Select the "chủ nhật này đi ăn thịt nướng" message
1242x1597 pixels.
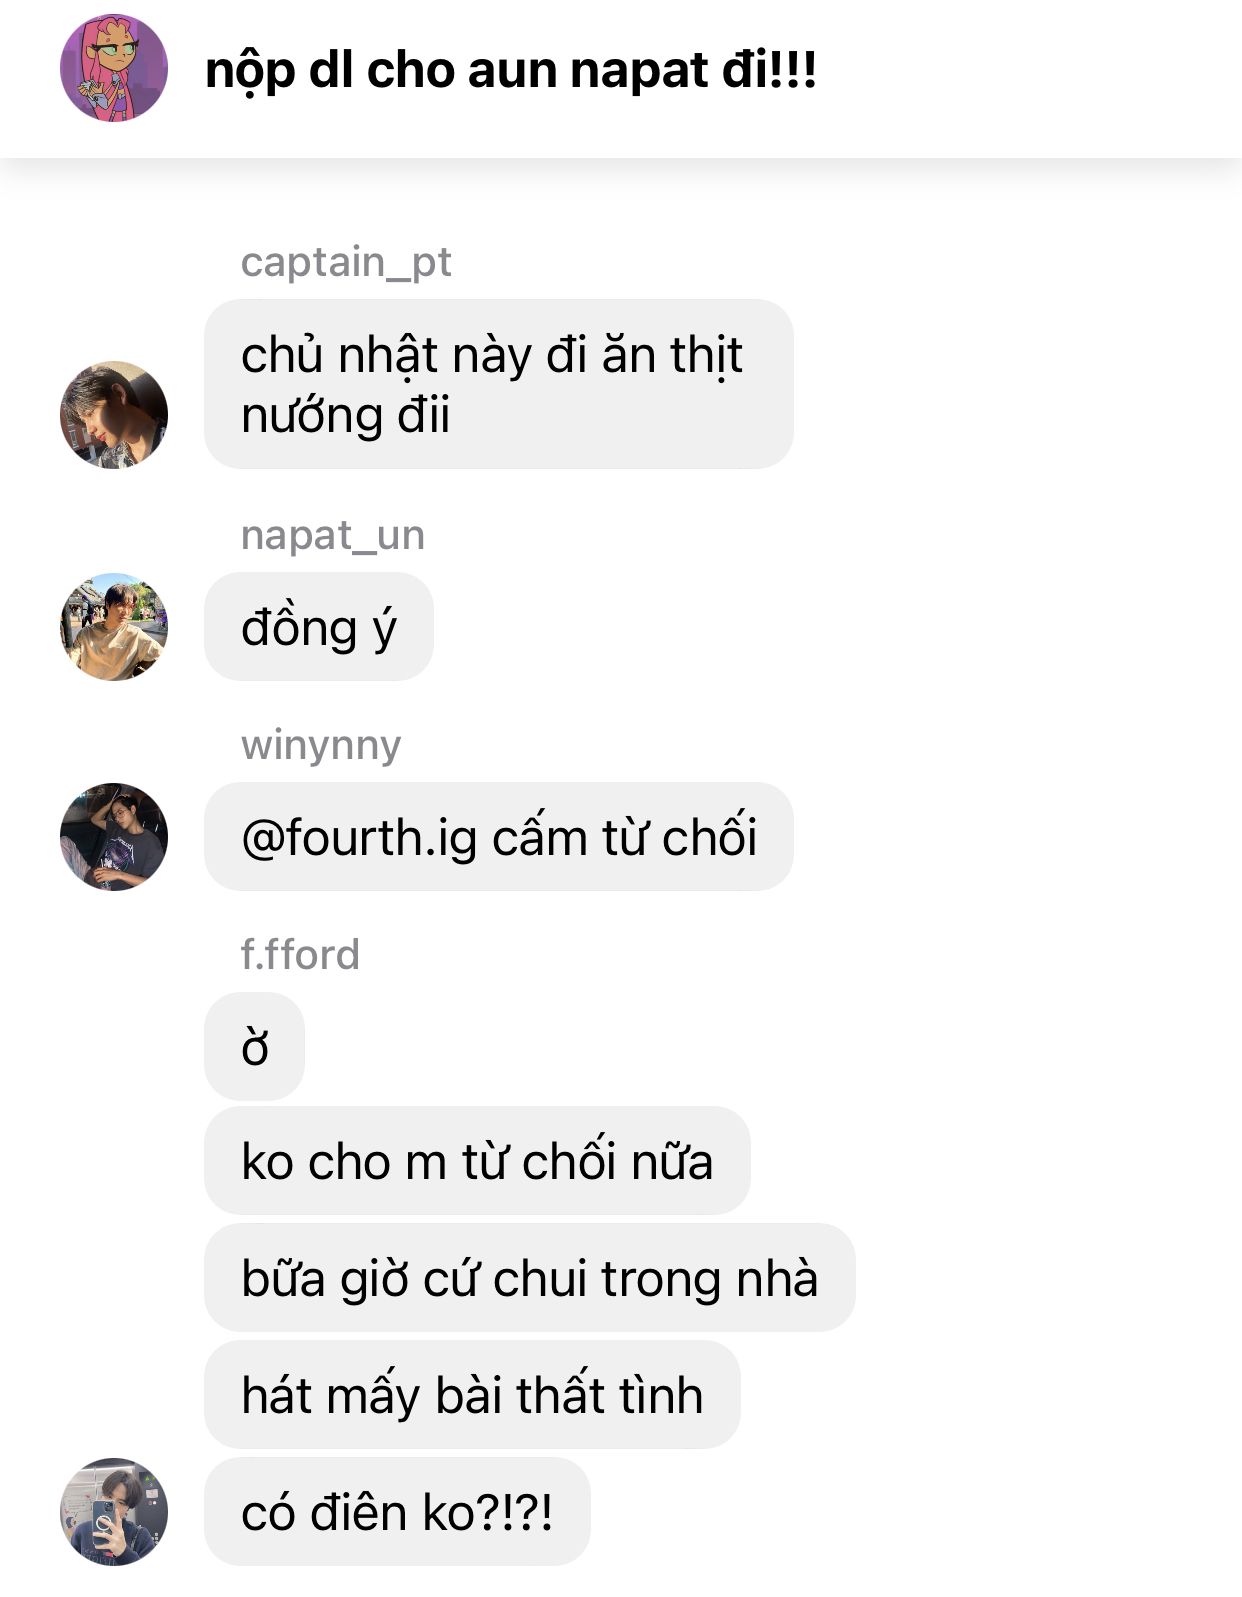(x=499, y=384)
